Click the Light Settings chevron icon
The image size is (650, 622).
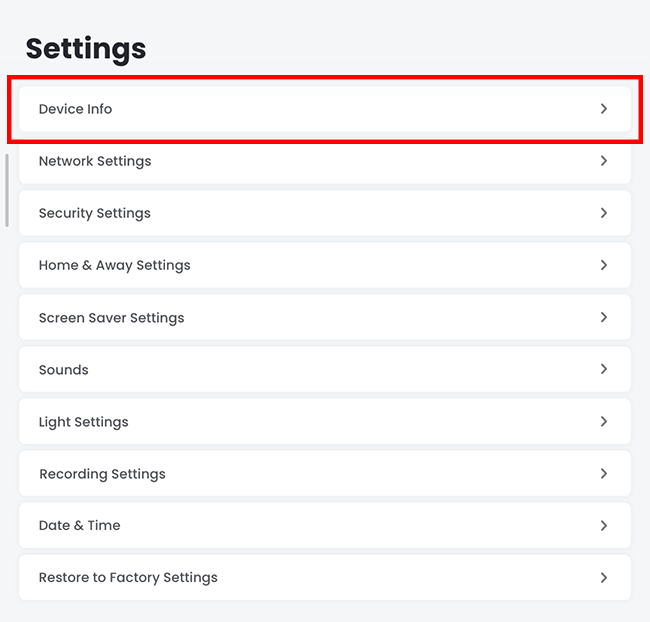[604, 422]
